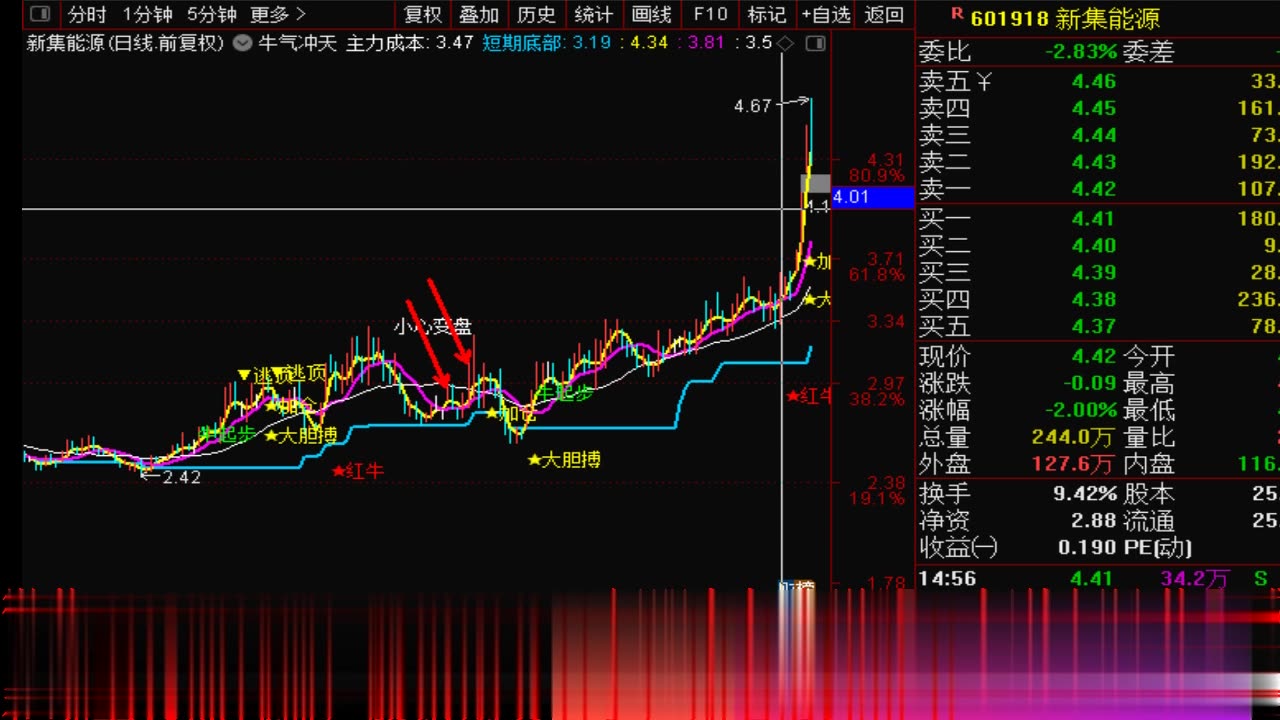Select the 统计 statistics function
The height and width of the screenshot is (720, 1280).
pyautogui.click(x=593, y=15)
